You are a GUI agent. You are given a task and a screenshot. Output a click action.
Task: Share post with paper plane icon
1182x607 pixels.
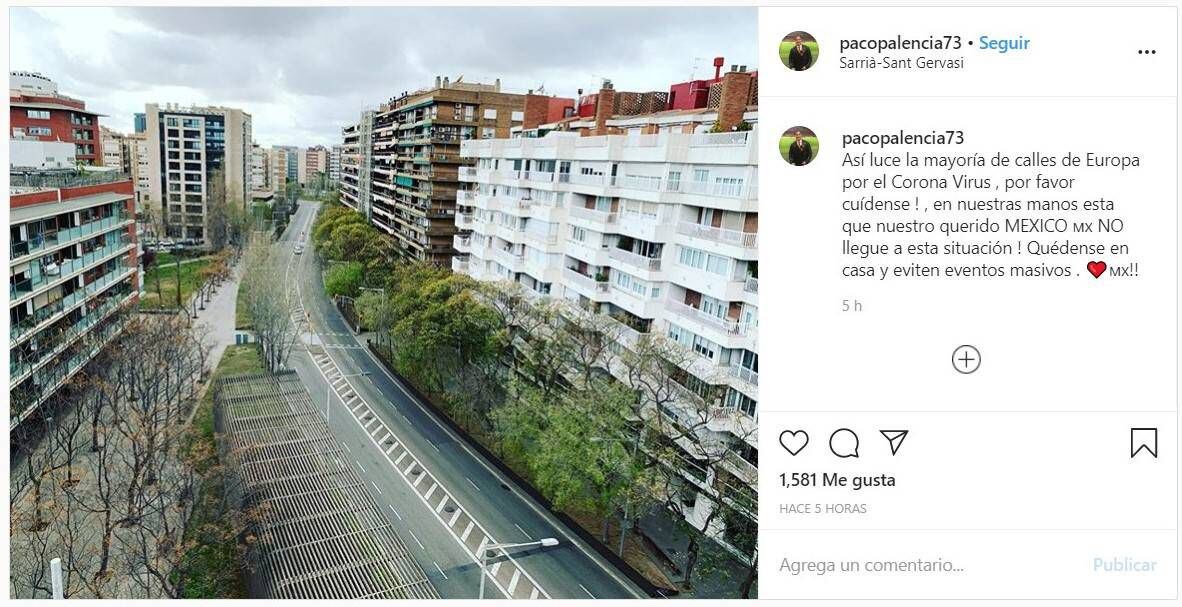[x=893, y=442]
